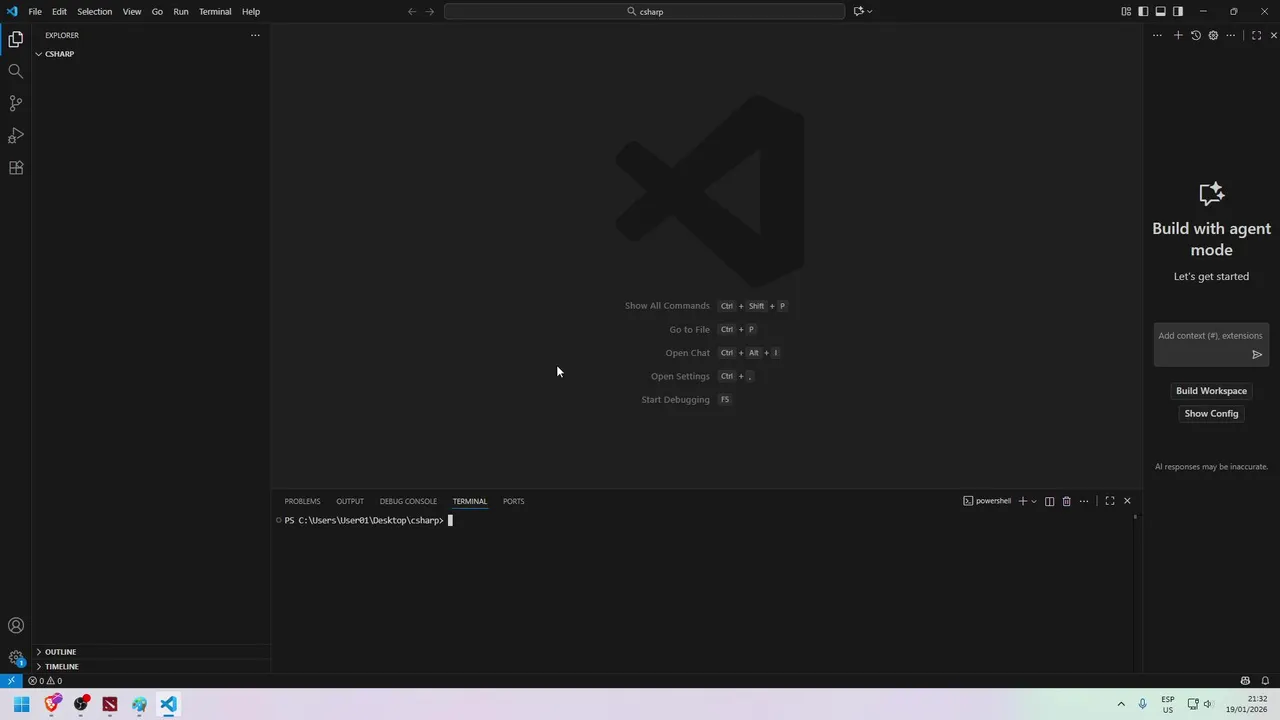
Task: Open the Manage gear in activity bar
Action: 16,658
